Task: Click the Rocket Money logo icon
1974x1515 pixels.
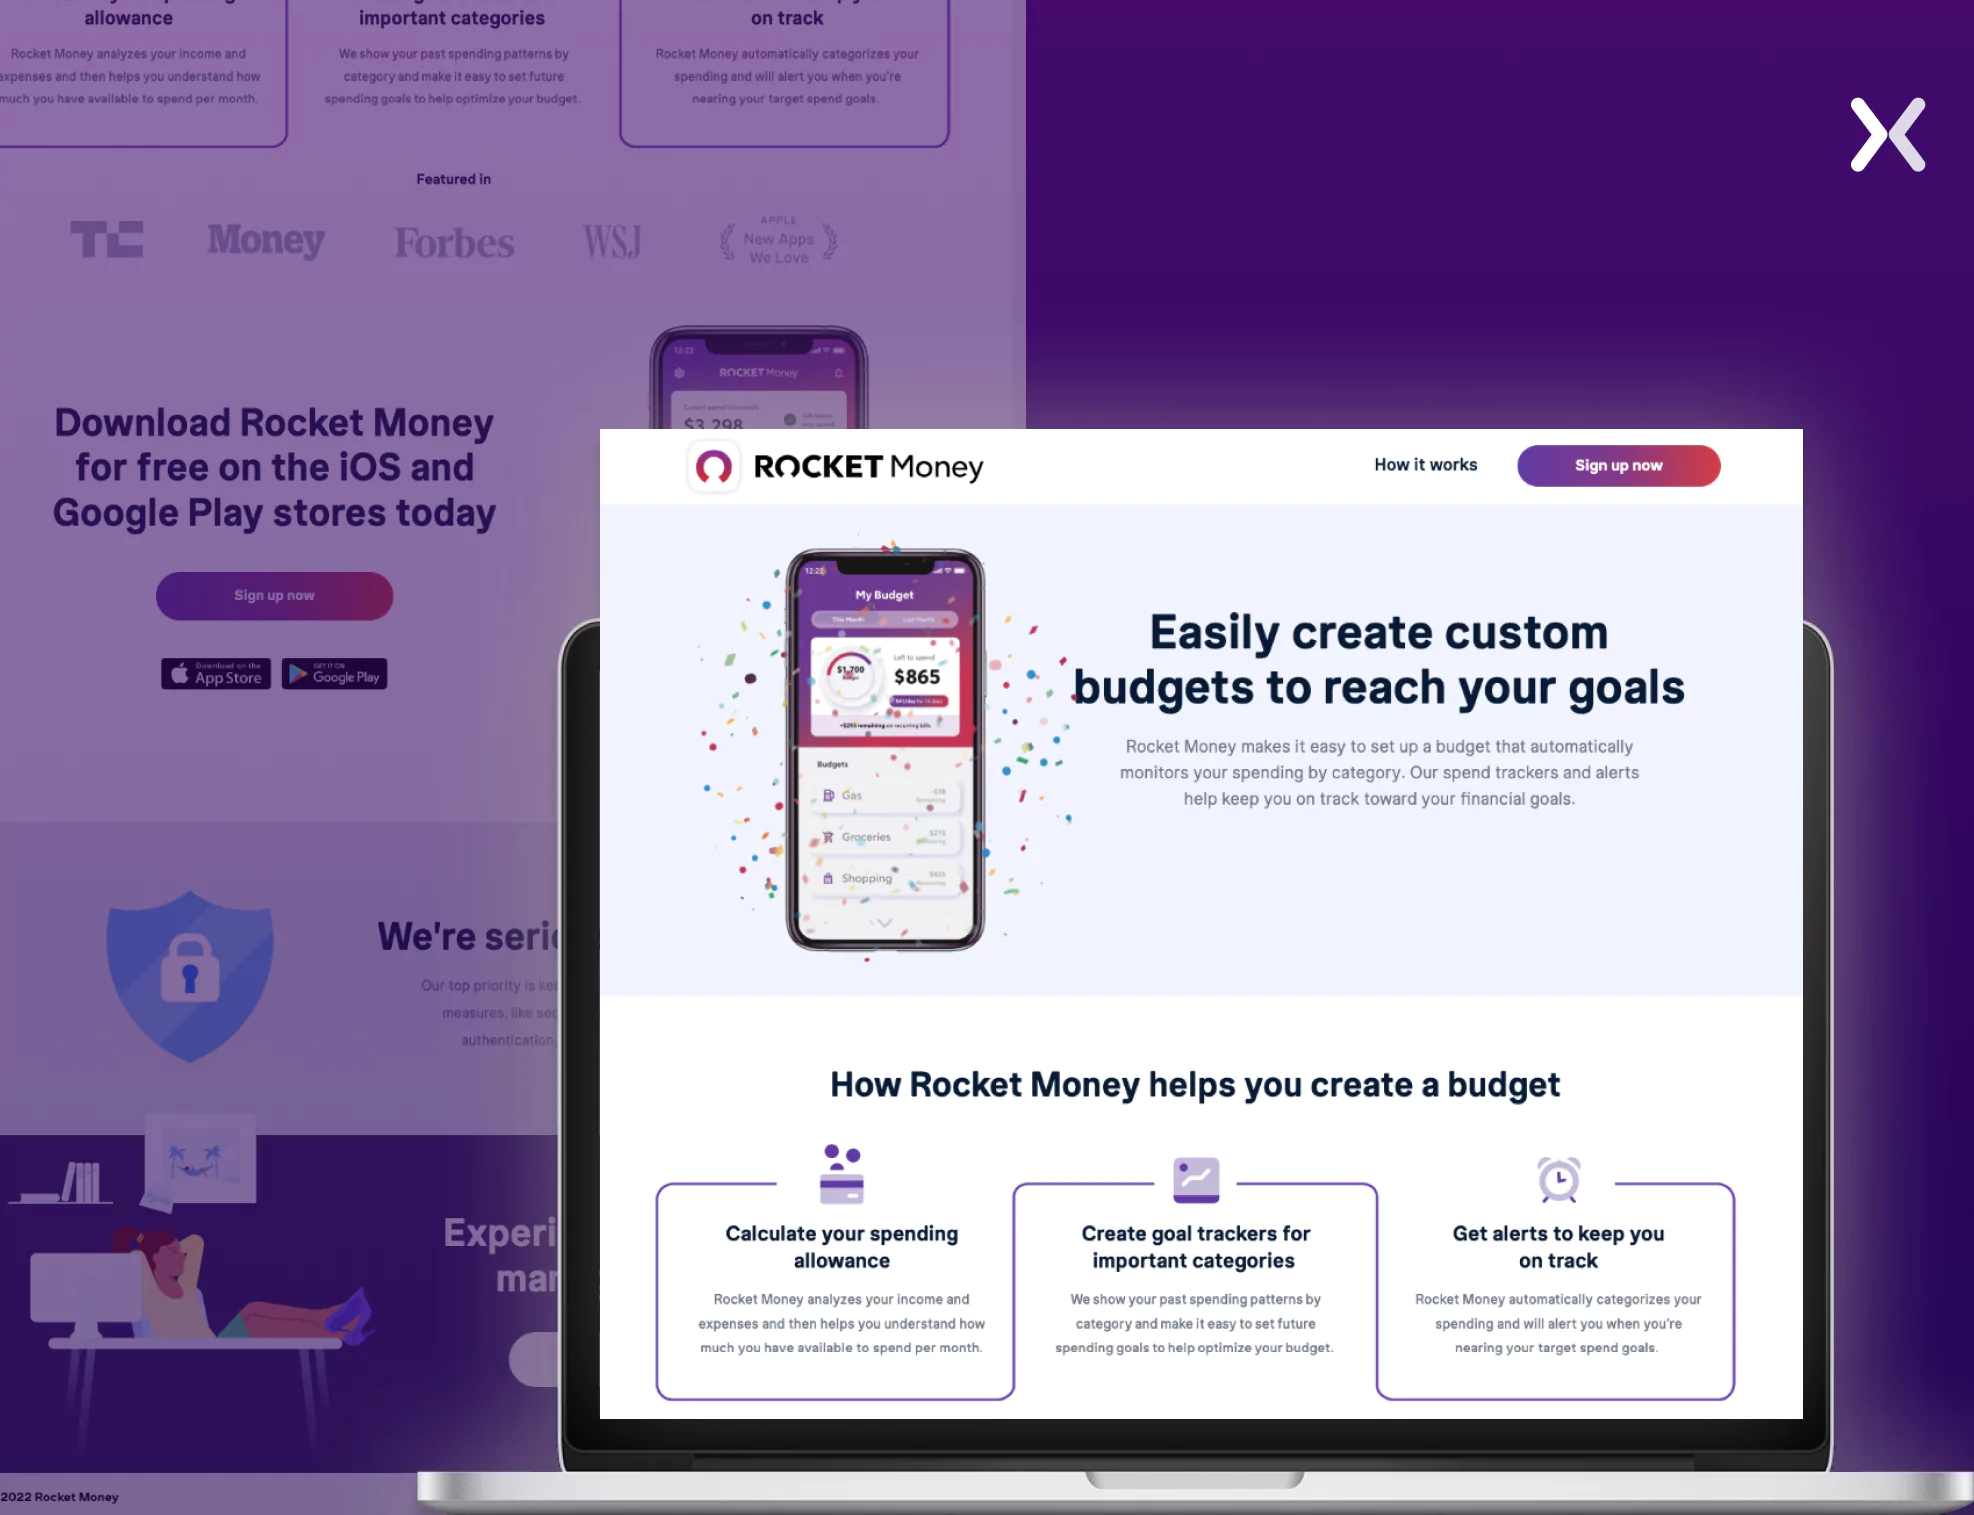Action: [713, 465]
